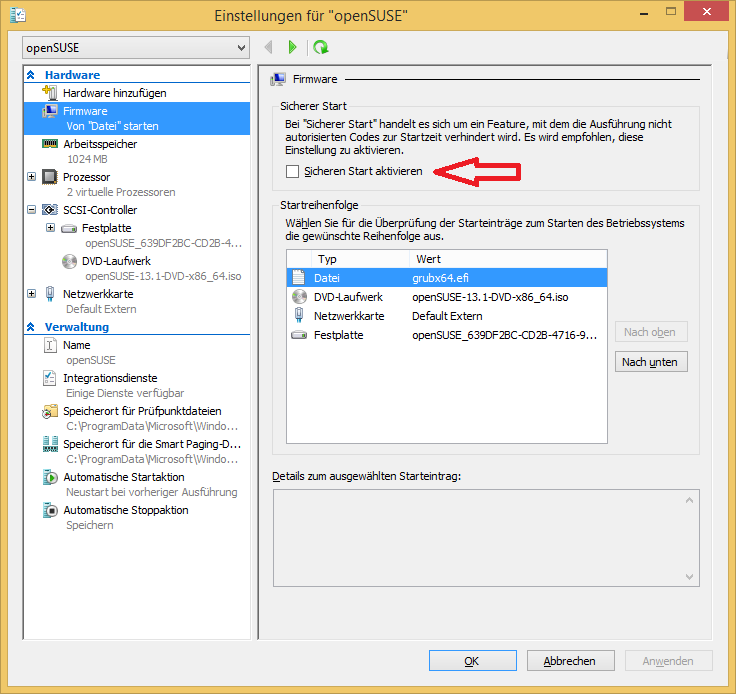Expand the Prozessor tree node

click(31, 176)
